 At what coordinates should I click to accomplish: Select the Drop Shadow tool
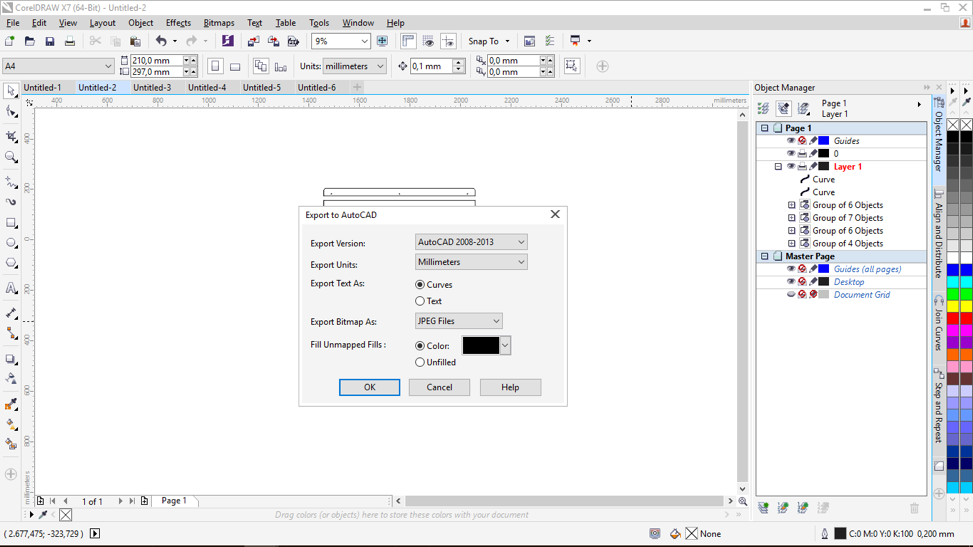(11, 359)
